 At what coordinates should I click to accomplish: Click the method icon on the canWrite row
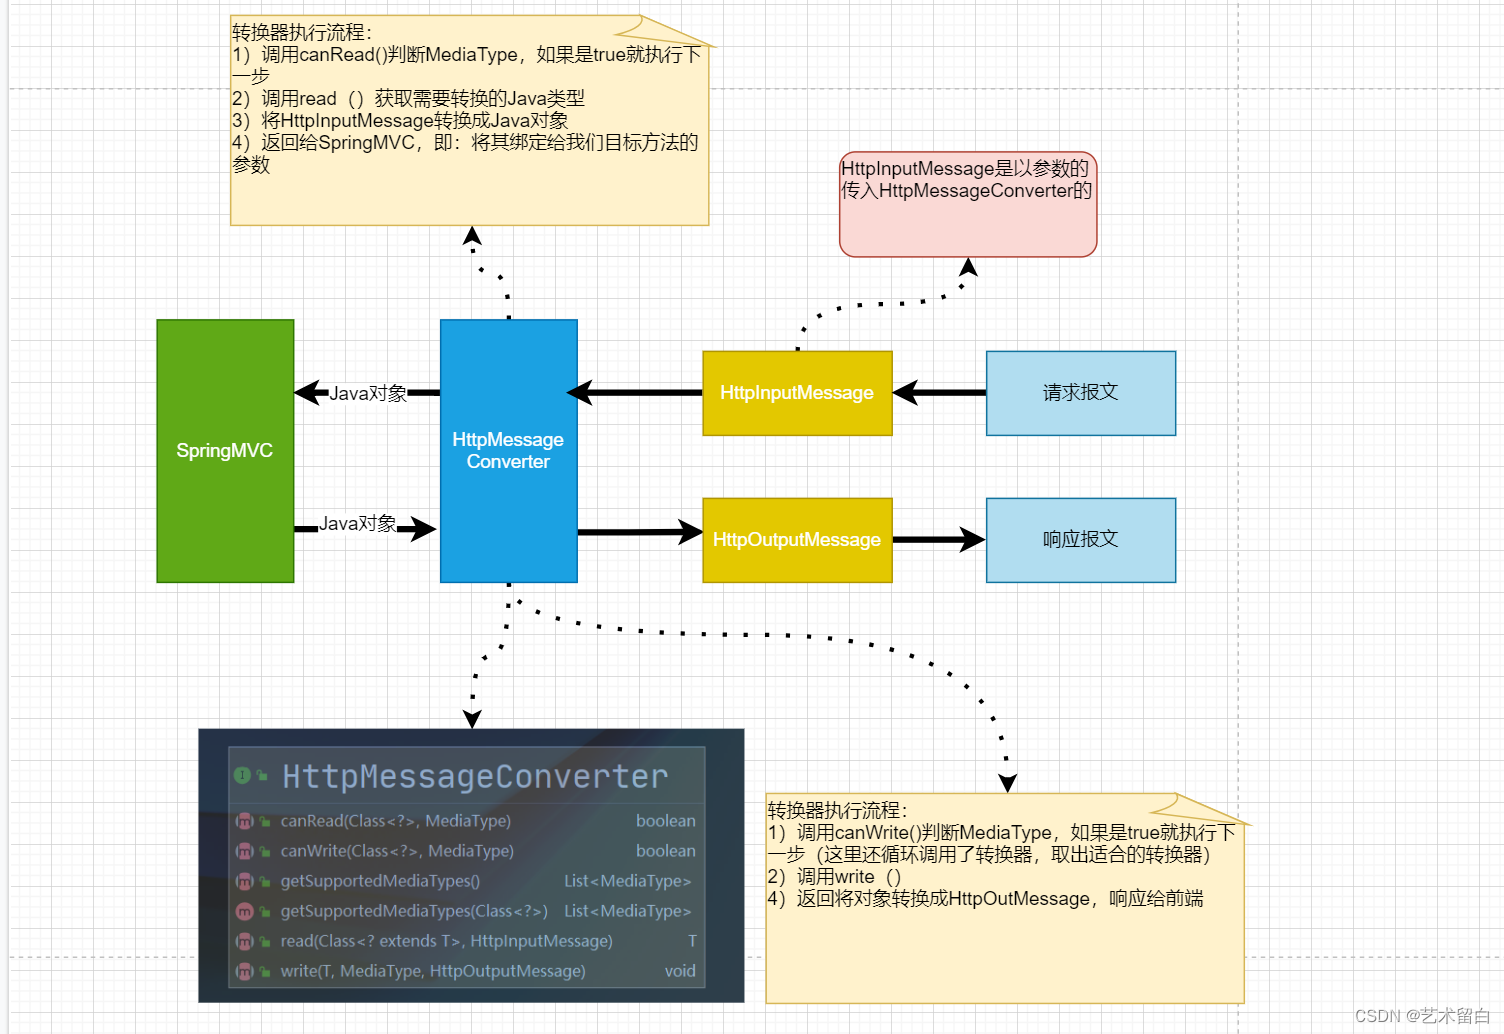pos(244,851)
